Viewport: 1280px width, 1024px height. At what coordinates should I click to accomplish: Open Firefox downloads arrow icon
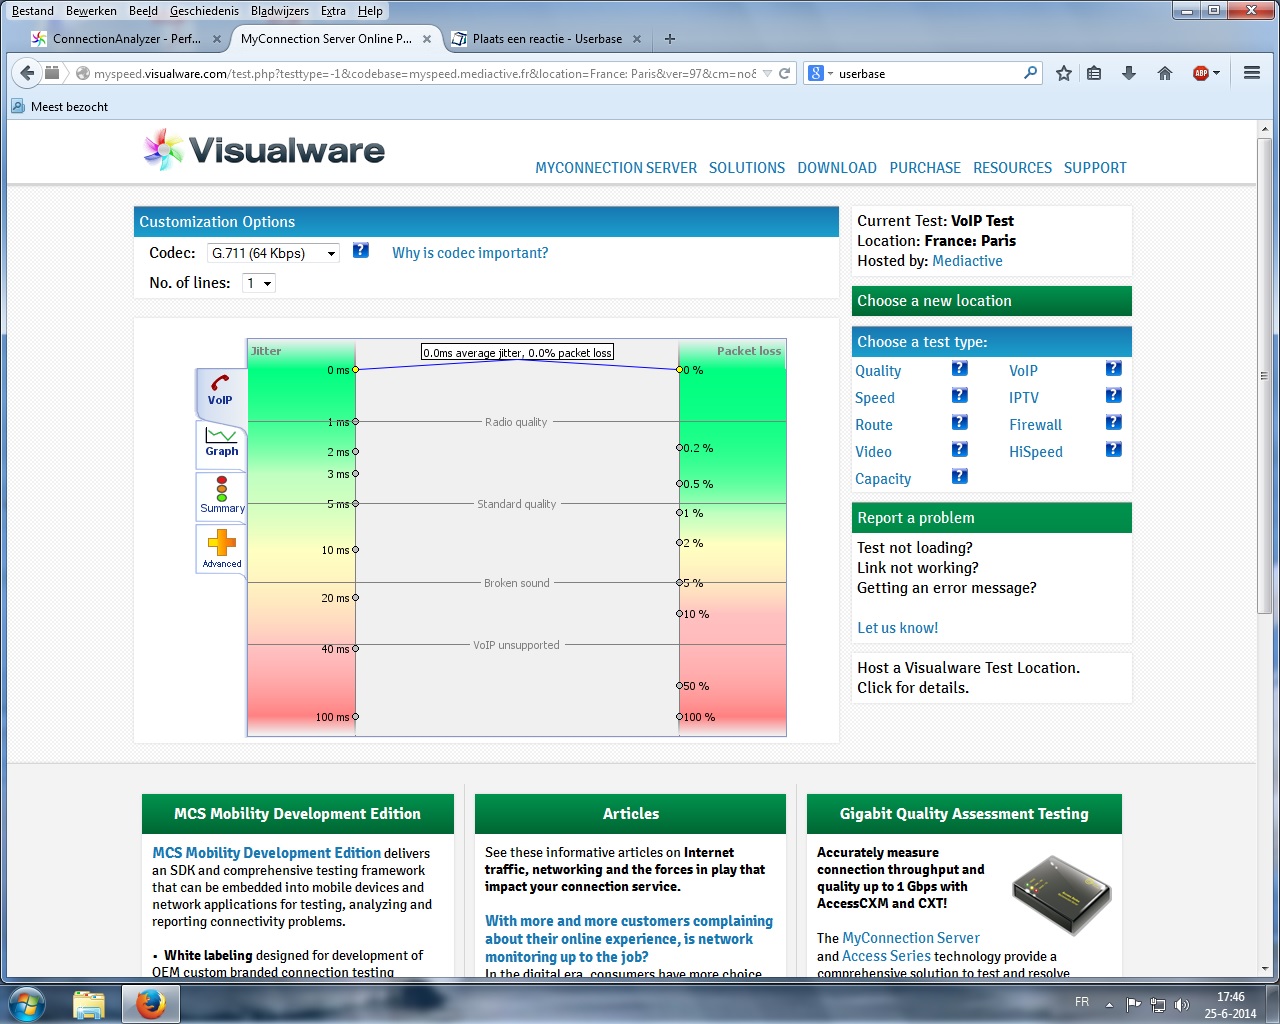[1129, 73]
